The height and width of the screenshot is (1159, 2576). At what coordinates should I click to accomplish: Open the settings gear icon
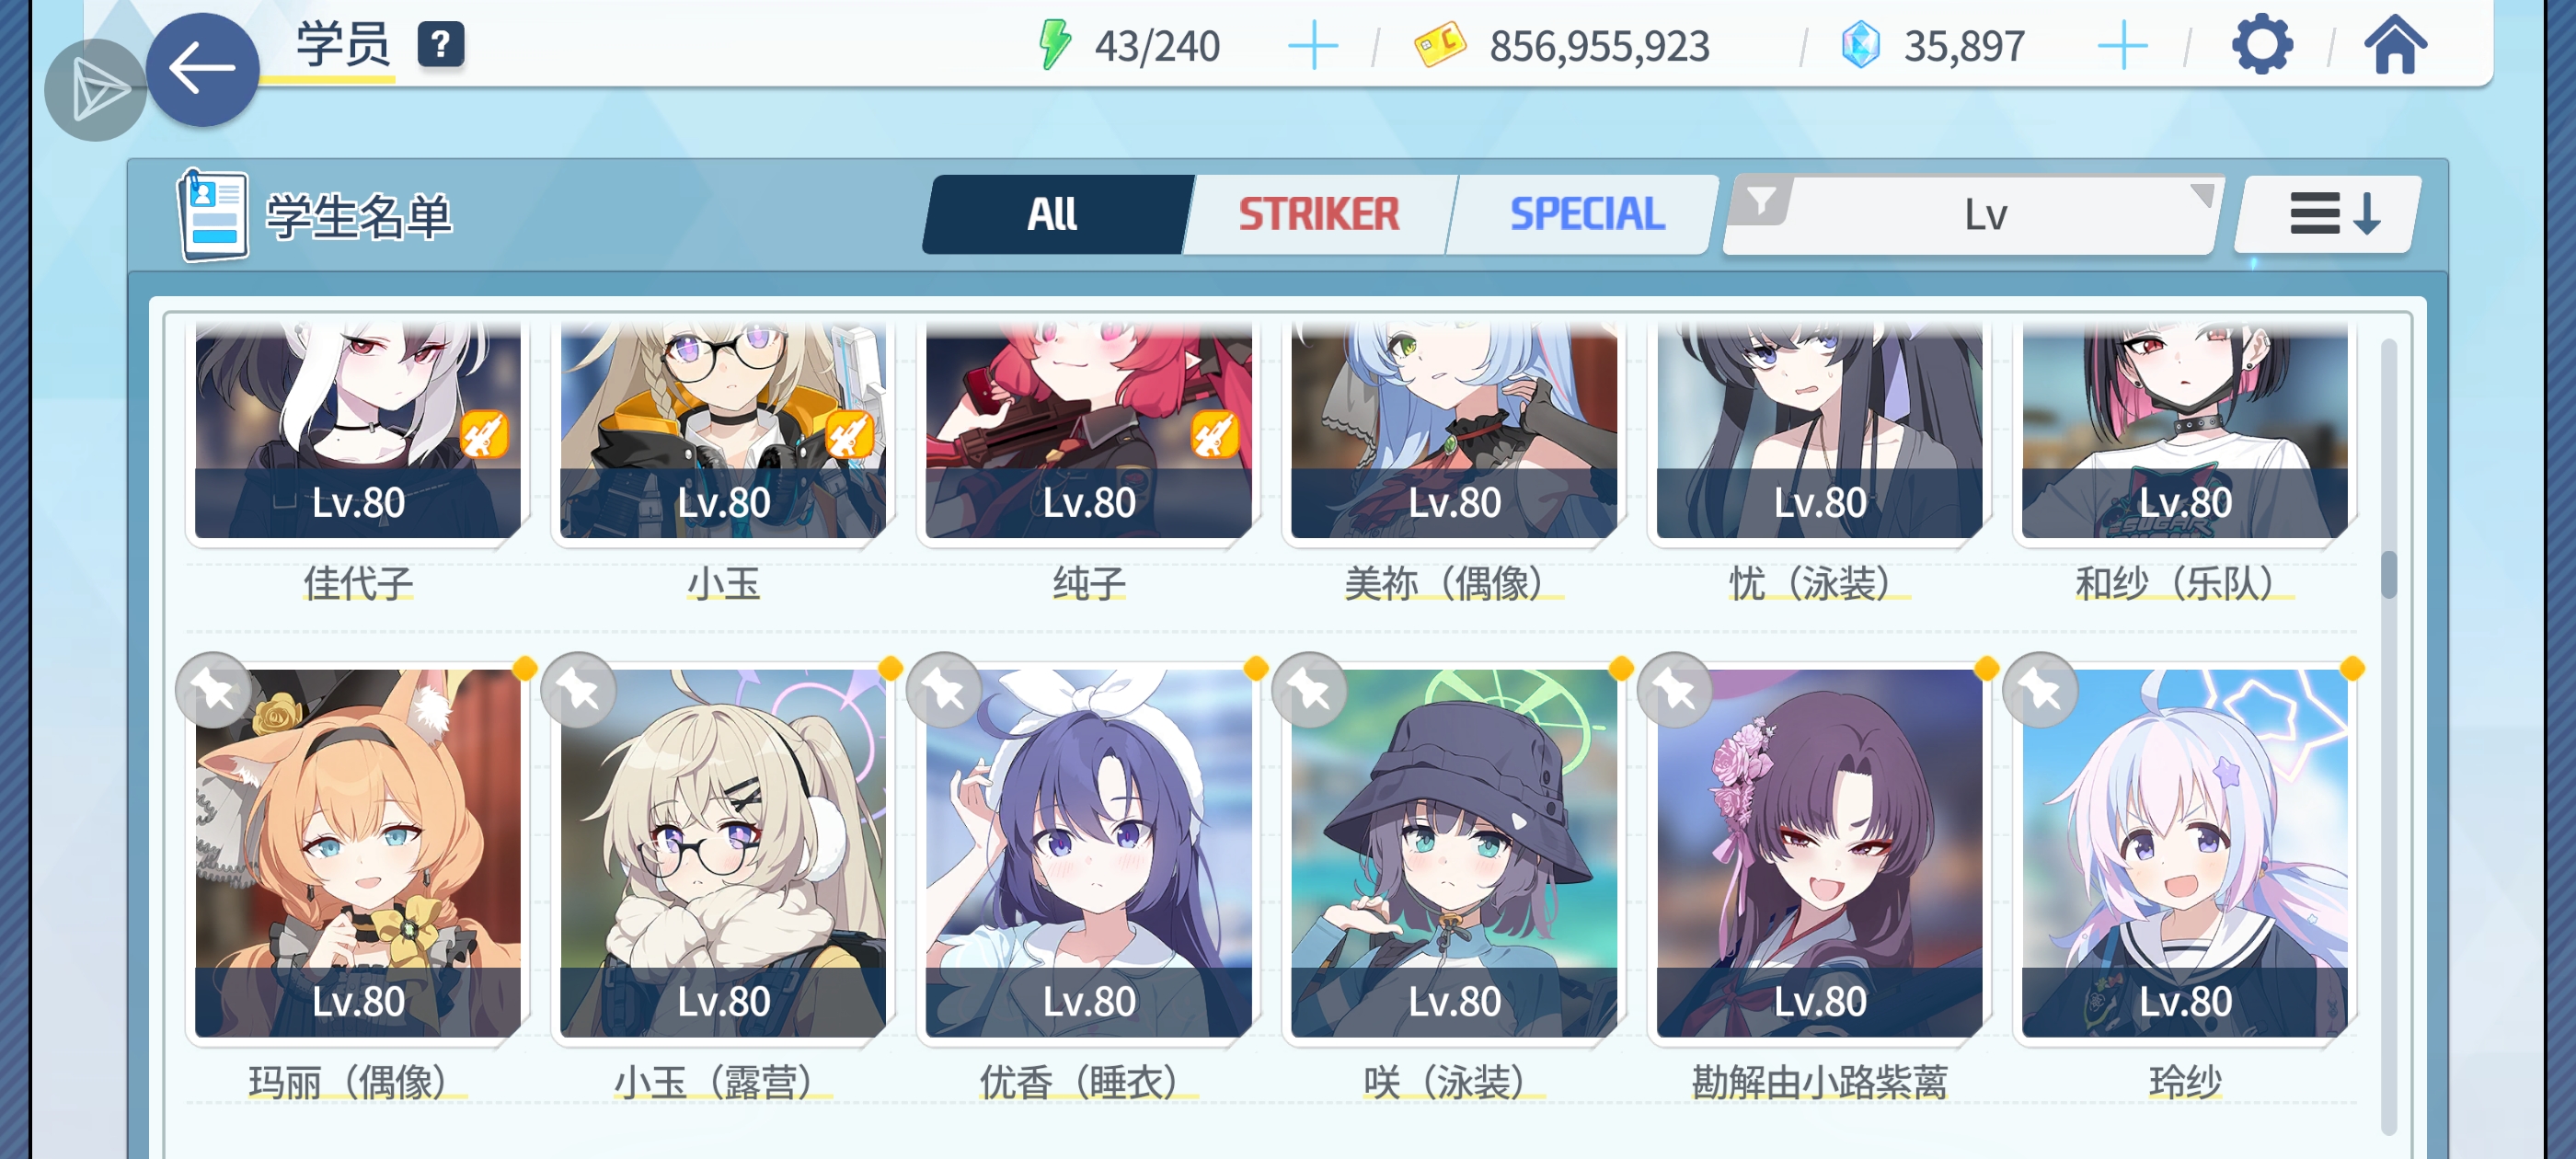click(x=2261, y=45)
